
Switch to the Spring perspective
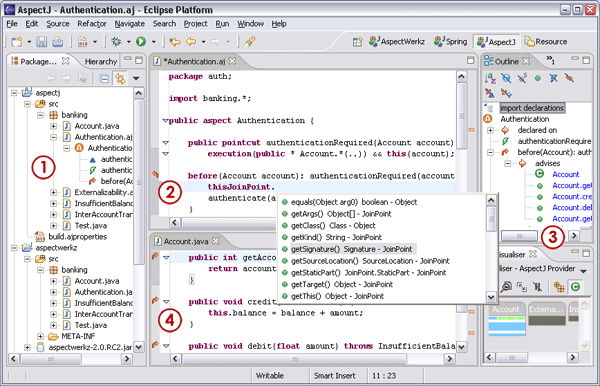pos(450,41)
